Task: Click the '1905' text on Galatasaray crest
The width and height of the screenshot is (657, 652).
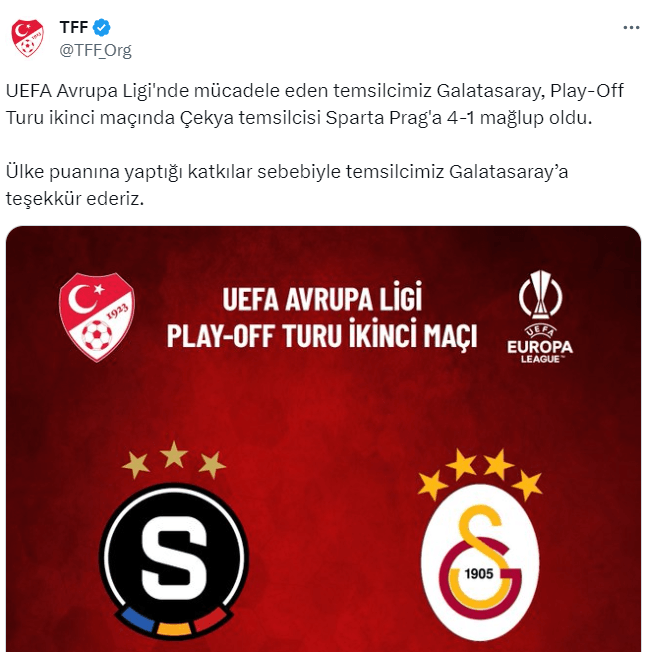Action: 479,573
